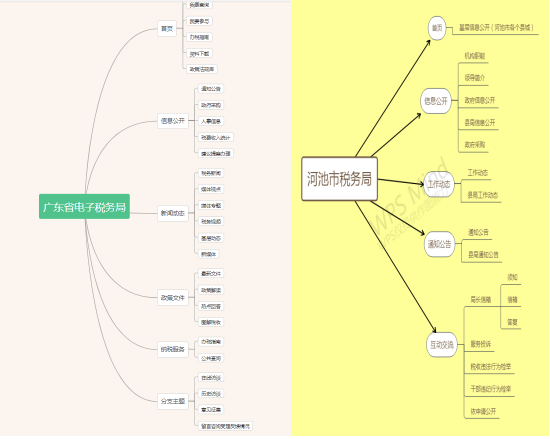Click 政策法规库 subtopic under 首页
This screenshot has height=439, width=550.
202,69
